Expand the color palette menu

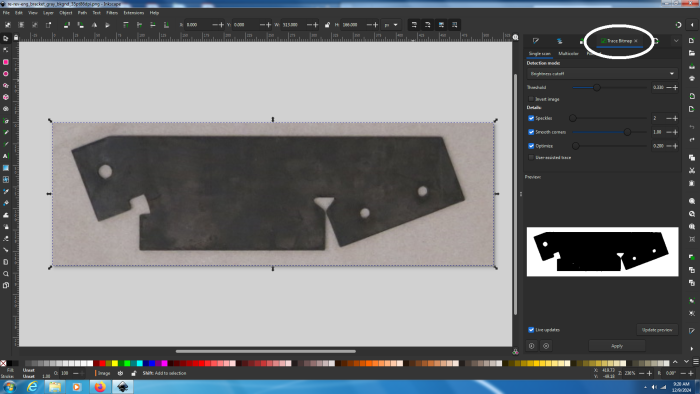696,362
